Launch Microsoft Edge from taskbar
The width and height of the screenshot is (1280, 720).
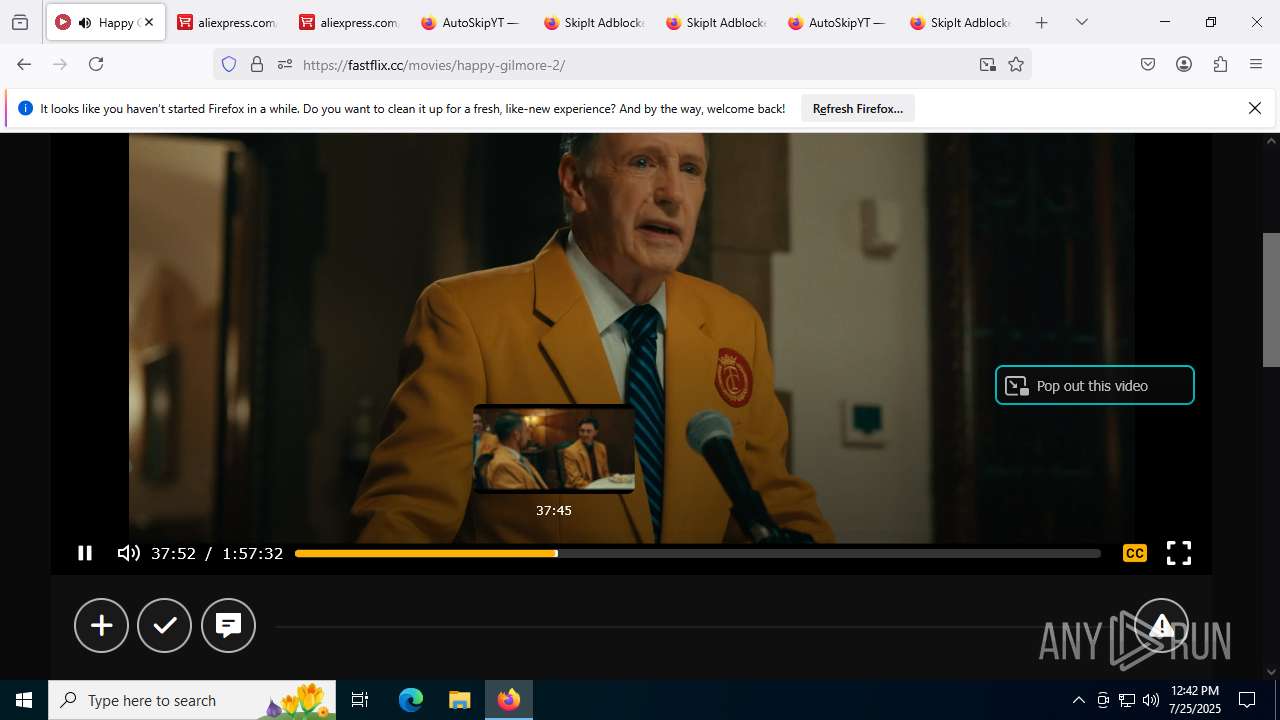click(411, 700)
